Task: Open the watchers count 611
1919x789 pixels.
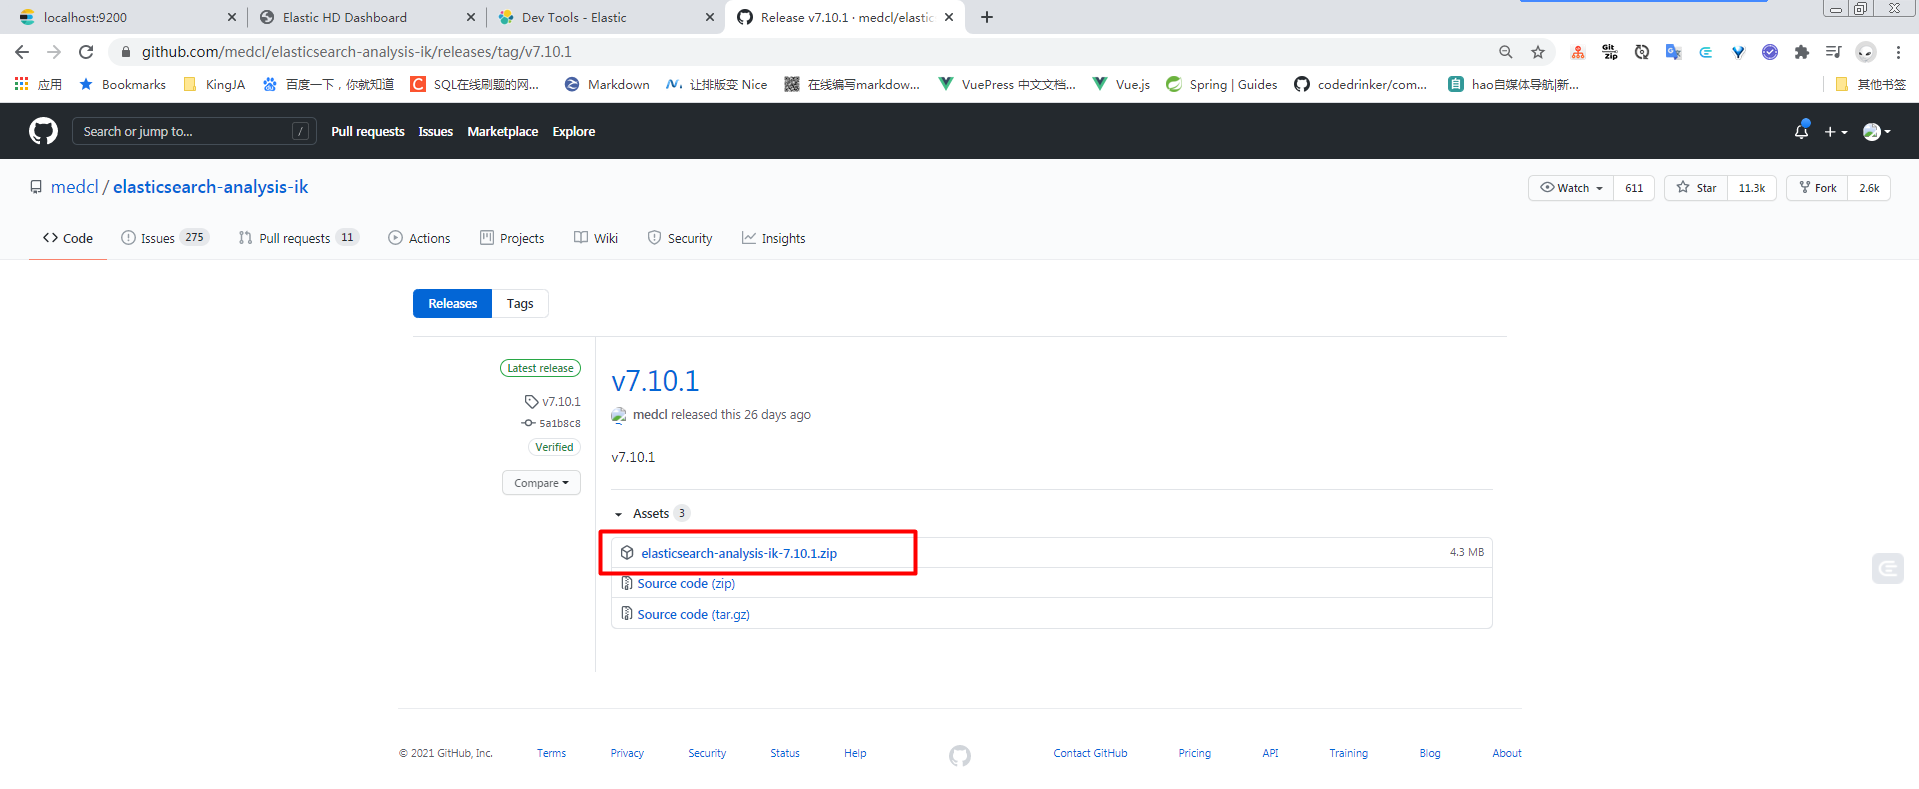Action: (1634, 188)
